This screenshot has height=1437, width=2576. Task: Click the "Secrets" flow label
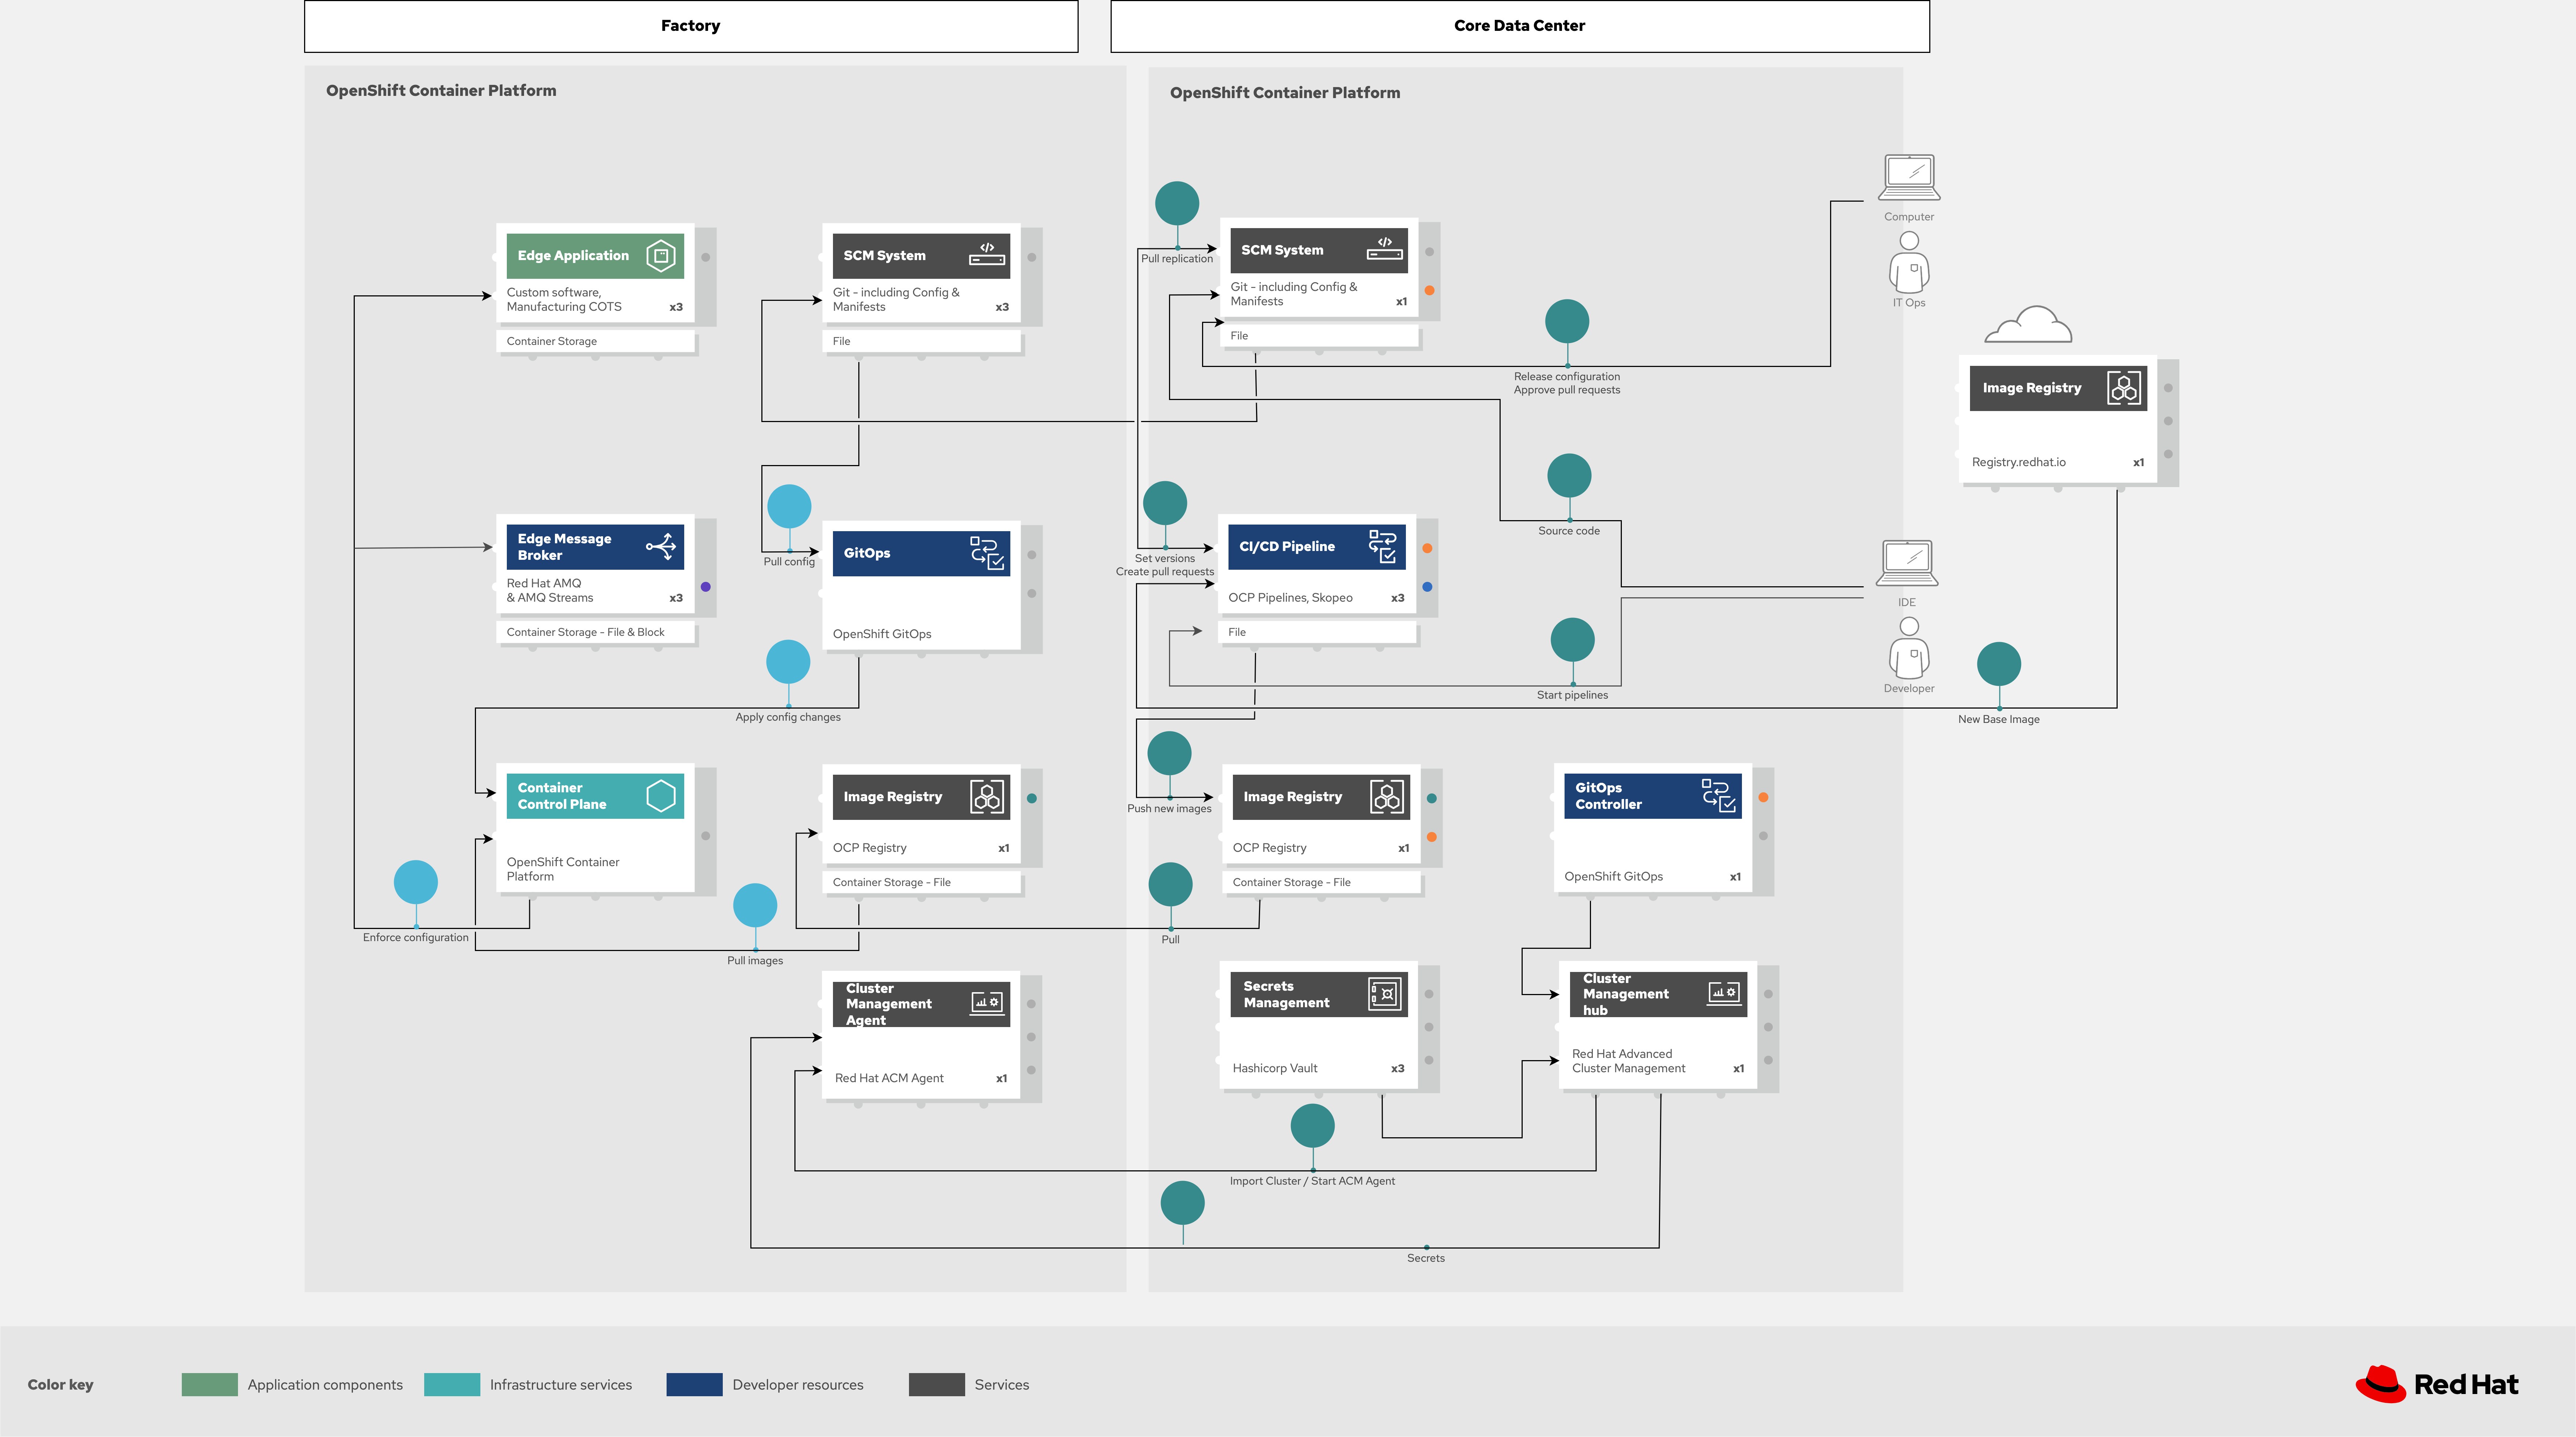point(1426,1259)
